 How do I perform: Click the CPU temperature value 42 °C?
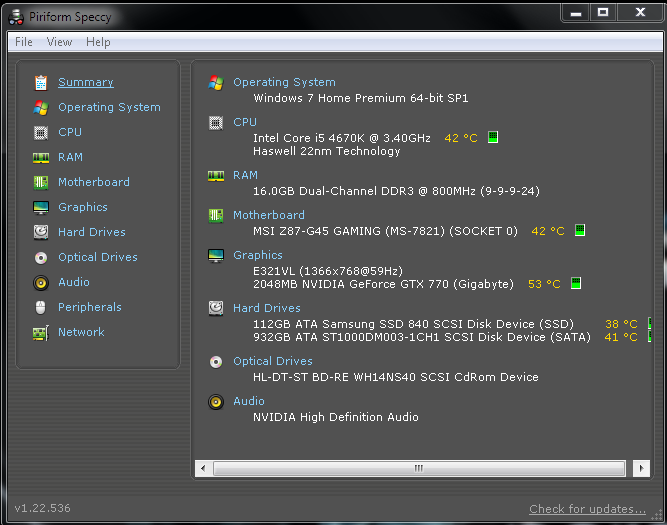[x=461, y=138]
